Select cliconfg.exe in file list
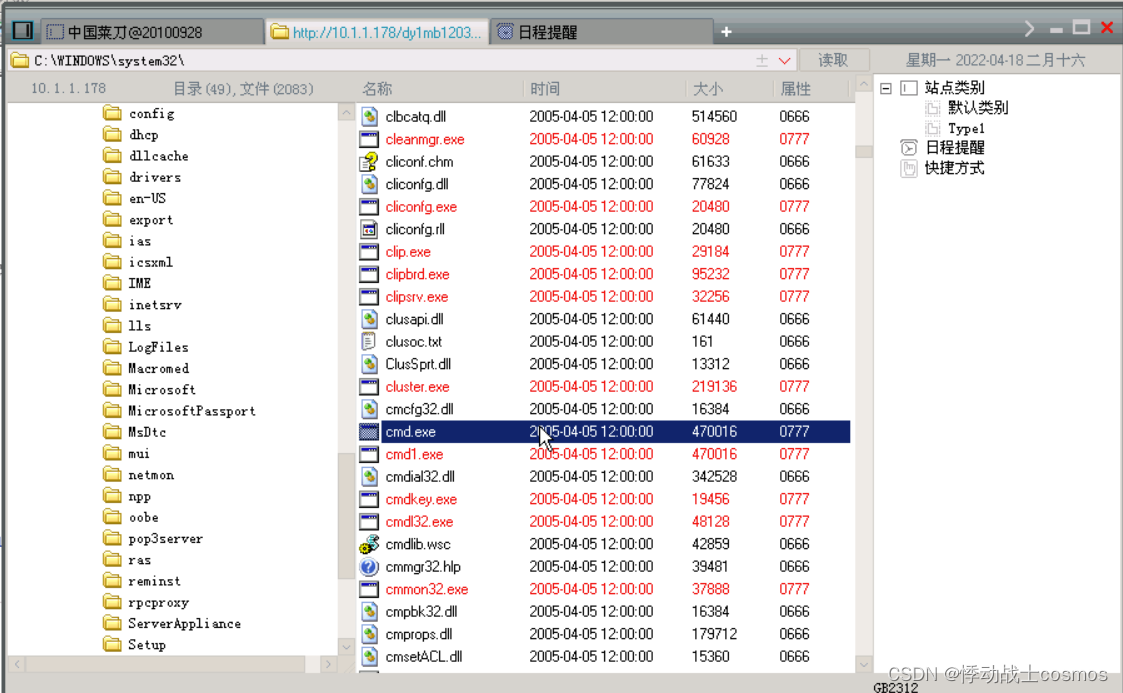The image size is (1123, 693). click(x=420, y=207)
